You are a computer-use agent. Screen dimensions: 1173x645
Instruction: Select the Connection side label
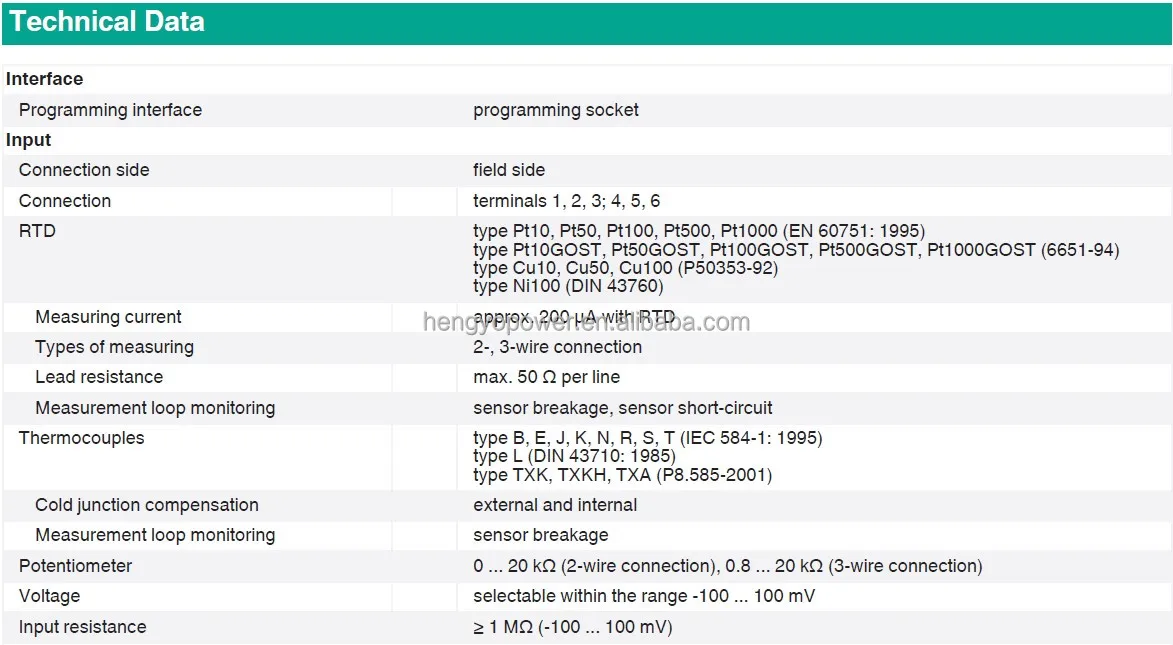click(x=84, y=170)
